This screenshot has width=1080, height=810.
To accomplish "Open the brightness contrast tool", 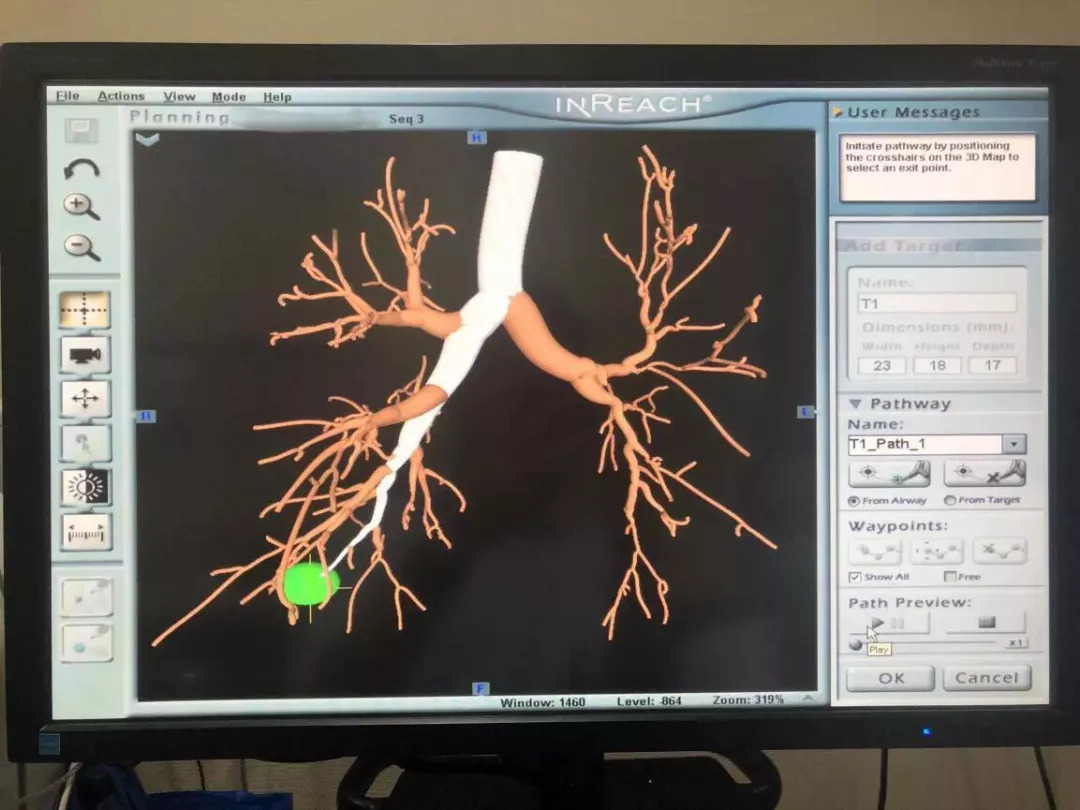I will pos(85,487).
